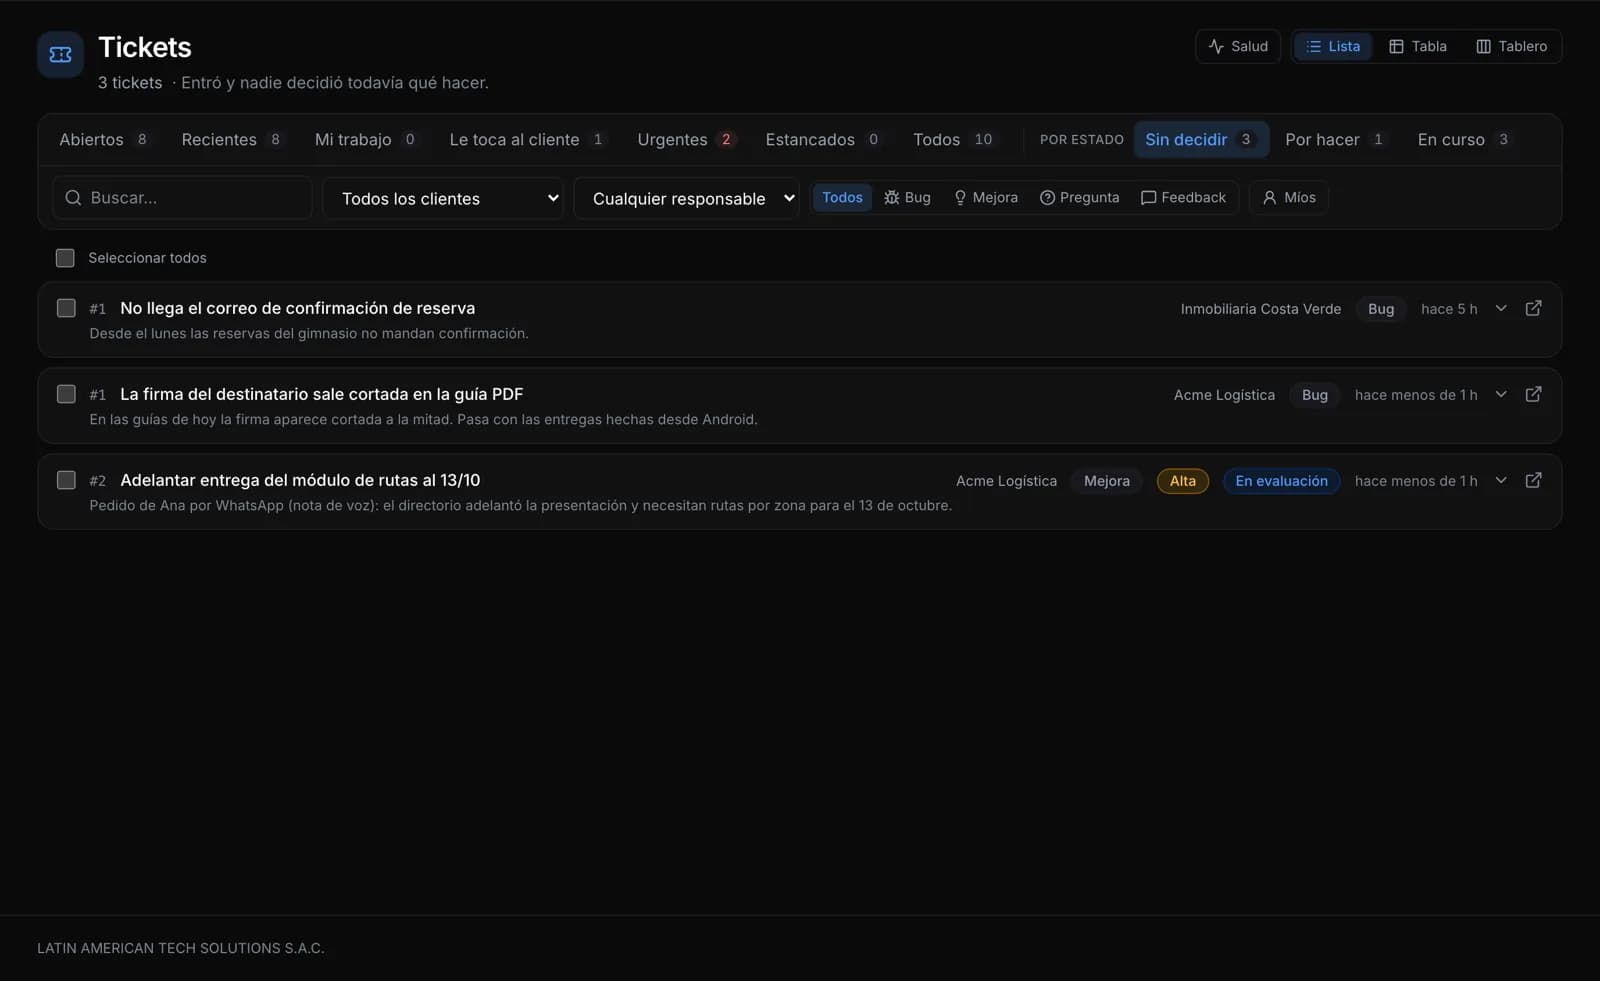Open the Todos los clientes dropdown

click(x=443, y=198)
